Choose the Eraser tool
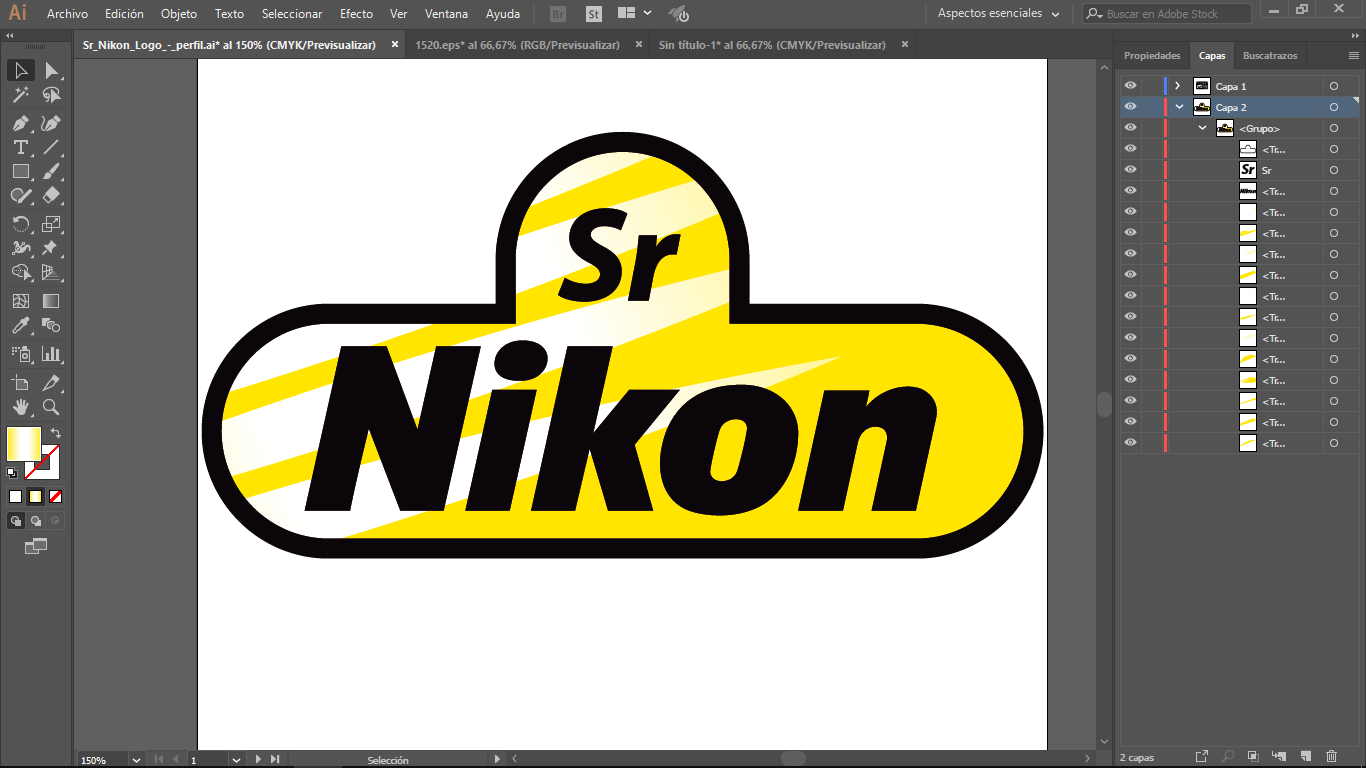The image size is (1366, 768). (x=52, y=195)
